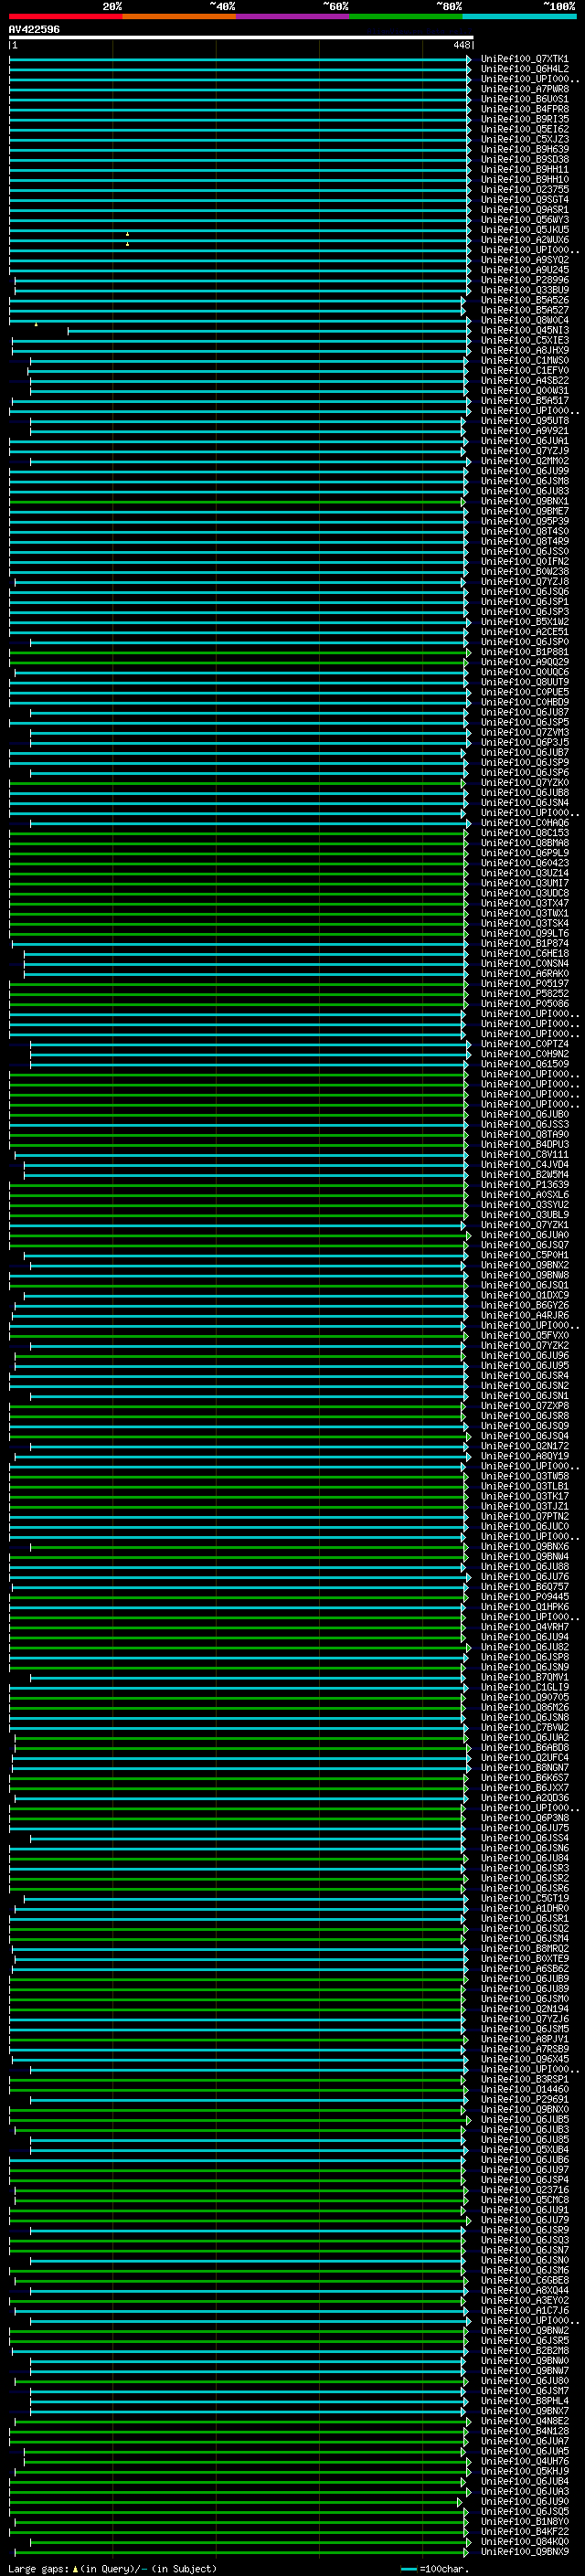Click hit label UniRef100_B9SD38
Viewport: 585px width, 2576px height.
tap(524, 159)
